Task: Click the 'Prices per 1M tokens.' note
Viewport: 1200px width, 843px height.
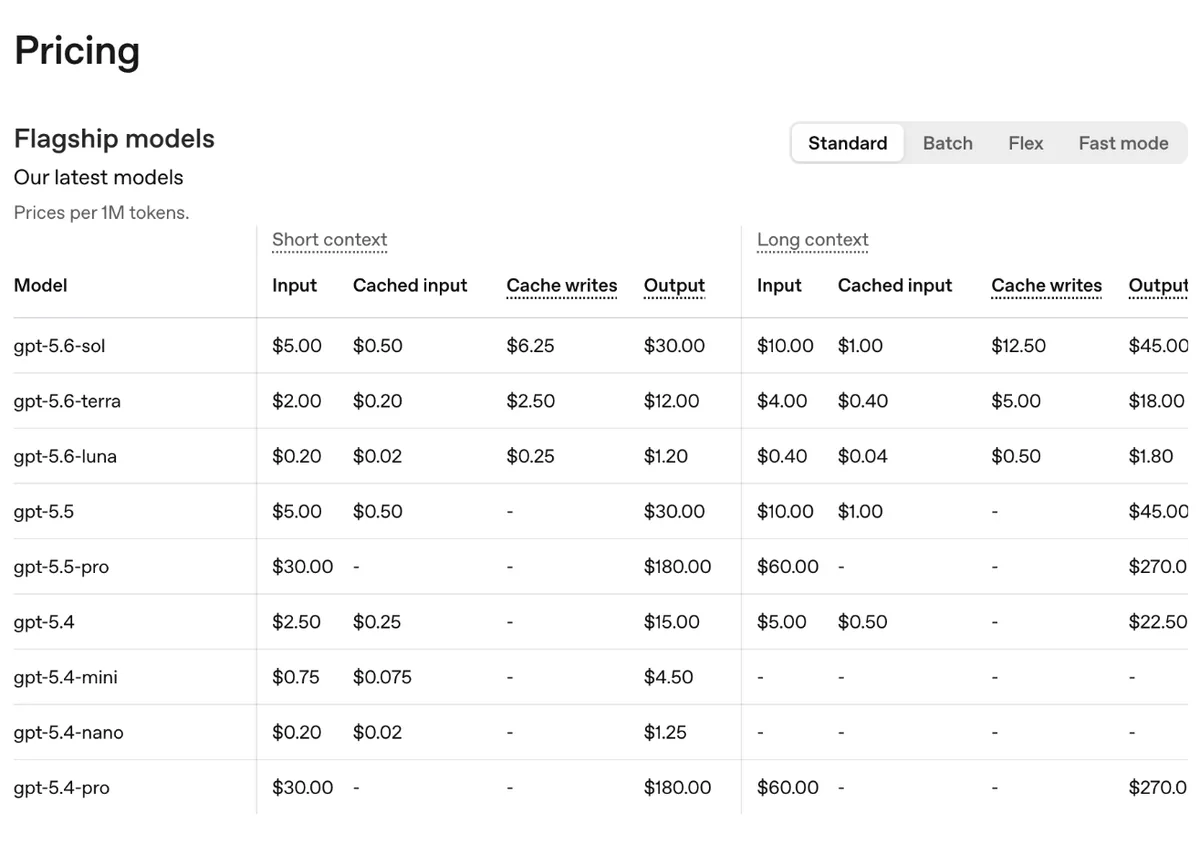Action: pos(101,213)
